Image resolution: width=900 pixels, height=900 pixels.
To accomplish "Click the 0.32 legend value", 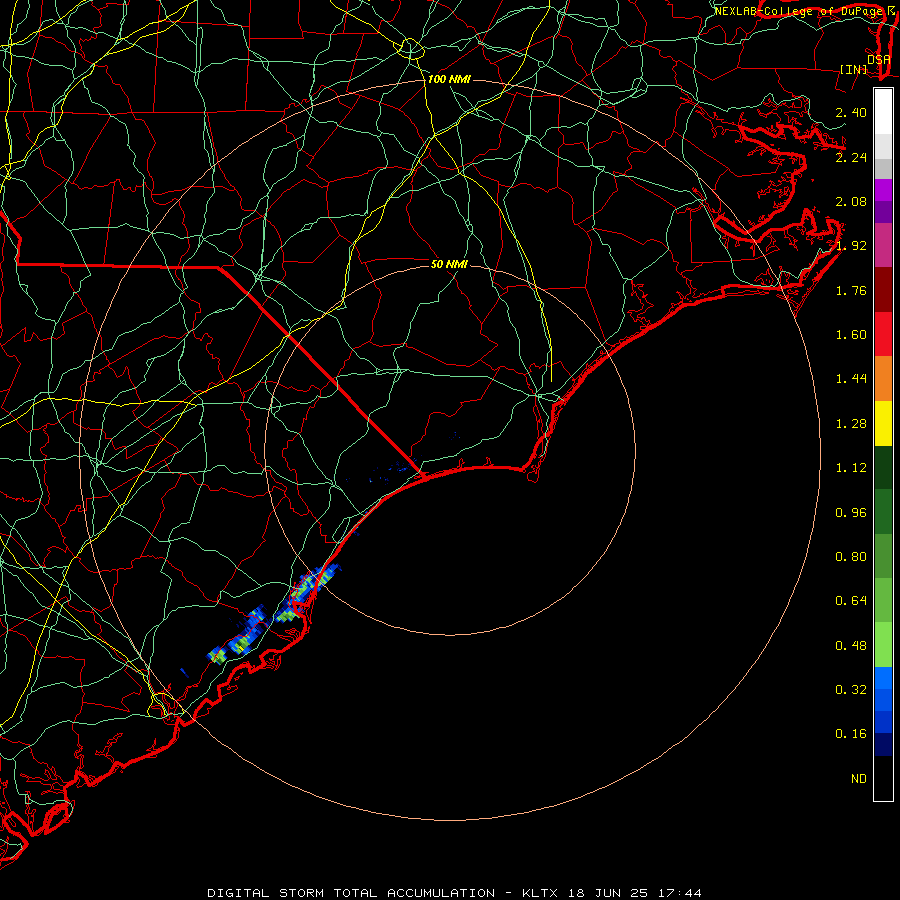I will point(851,690).
